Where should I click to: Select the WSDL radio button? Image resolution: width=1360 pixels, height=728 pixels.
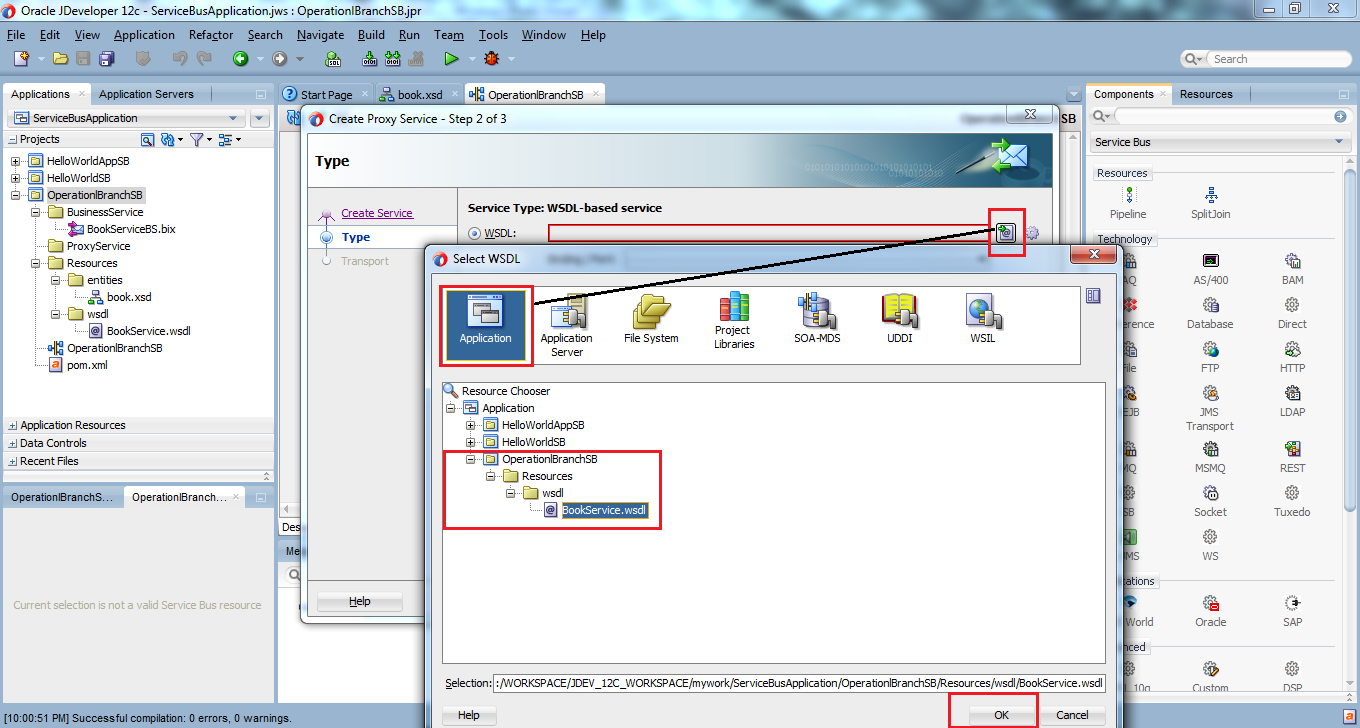pos(475,234)
